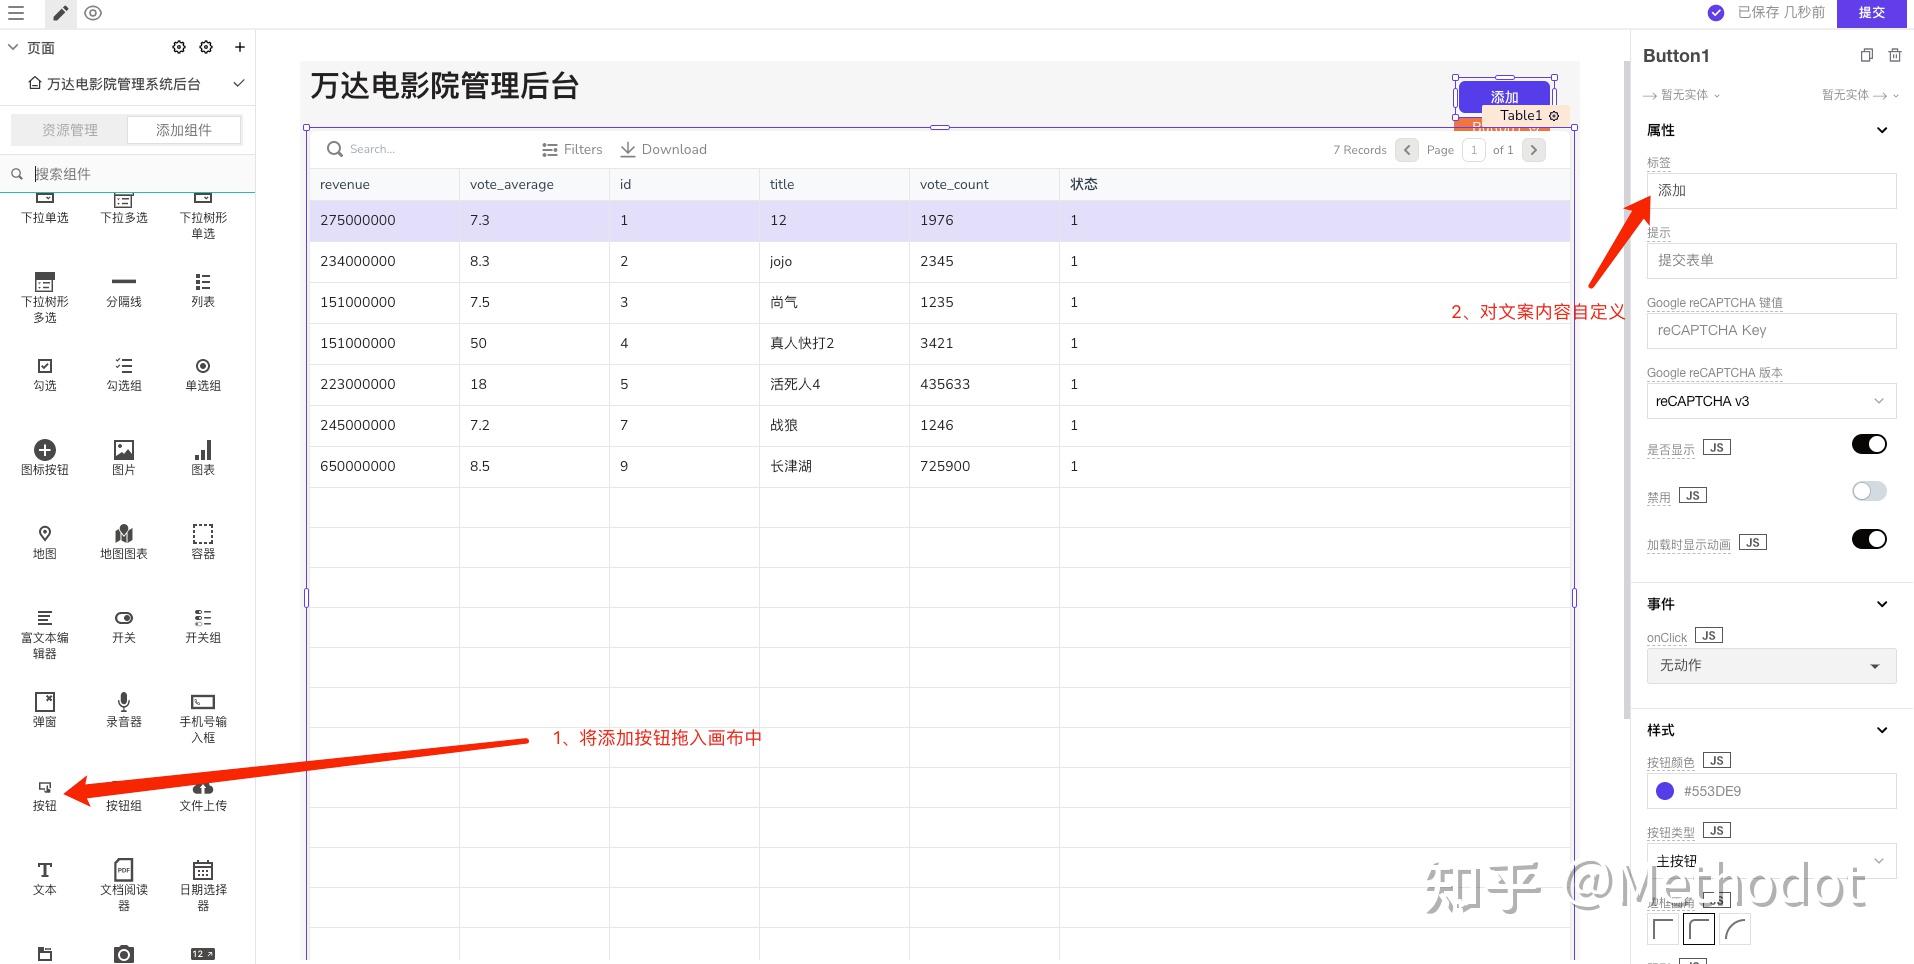Click the 提交 submit button
The height and width of the screenshot is (964, 1914).
point(1871,13)
